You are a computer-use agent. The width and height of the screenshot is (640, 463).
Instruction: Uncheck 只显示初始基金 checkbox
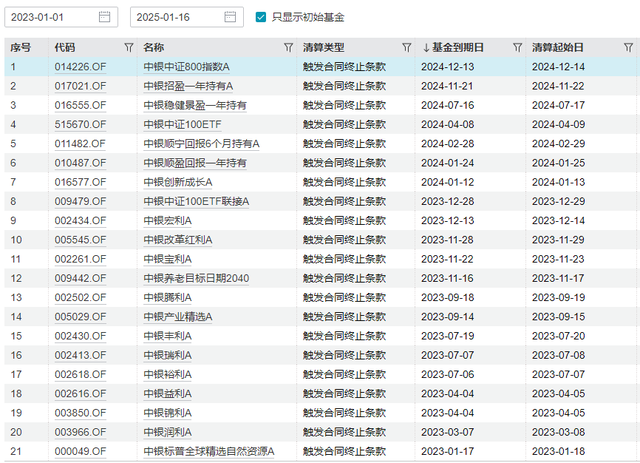261,17
